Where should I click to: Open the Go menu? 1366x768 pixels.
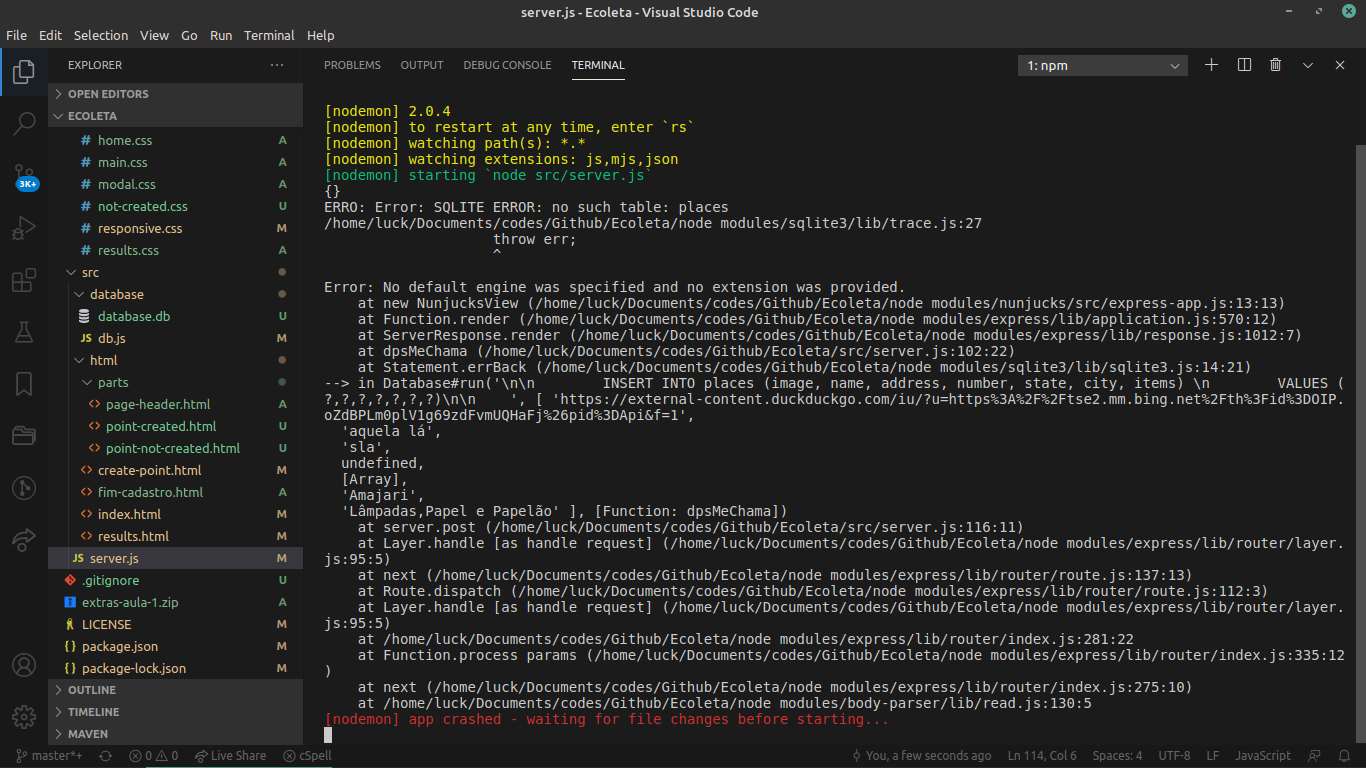click(189, 35)
